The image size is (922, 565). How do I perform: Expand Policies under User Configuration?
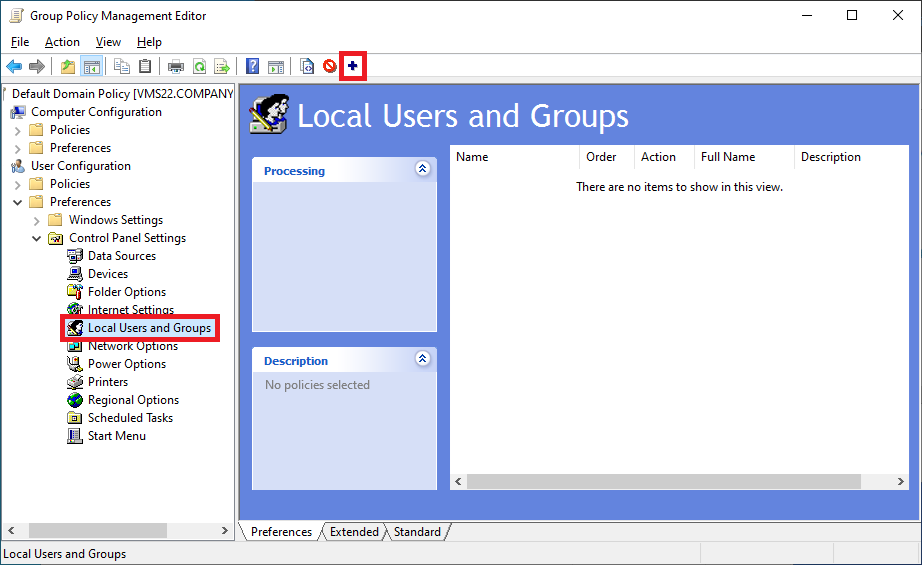[18, 185]
